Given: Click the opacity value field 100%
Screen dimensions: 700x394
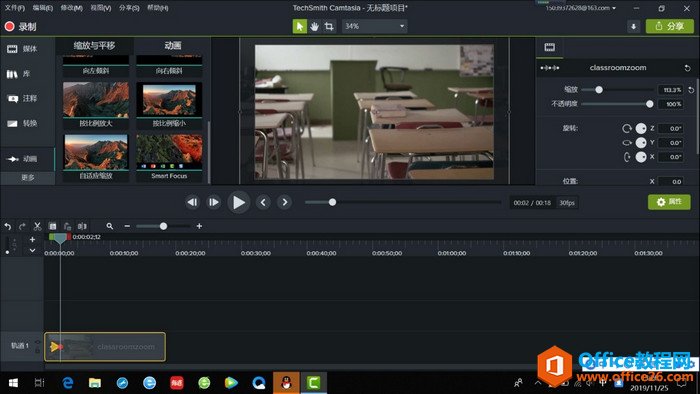Looking at the screenshot, I should (671, 104).
